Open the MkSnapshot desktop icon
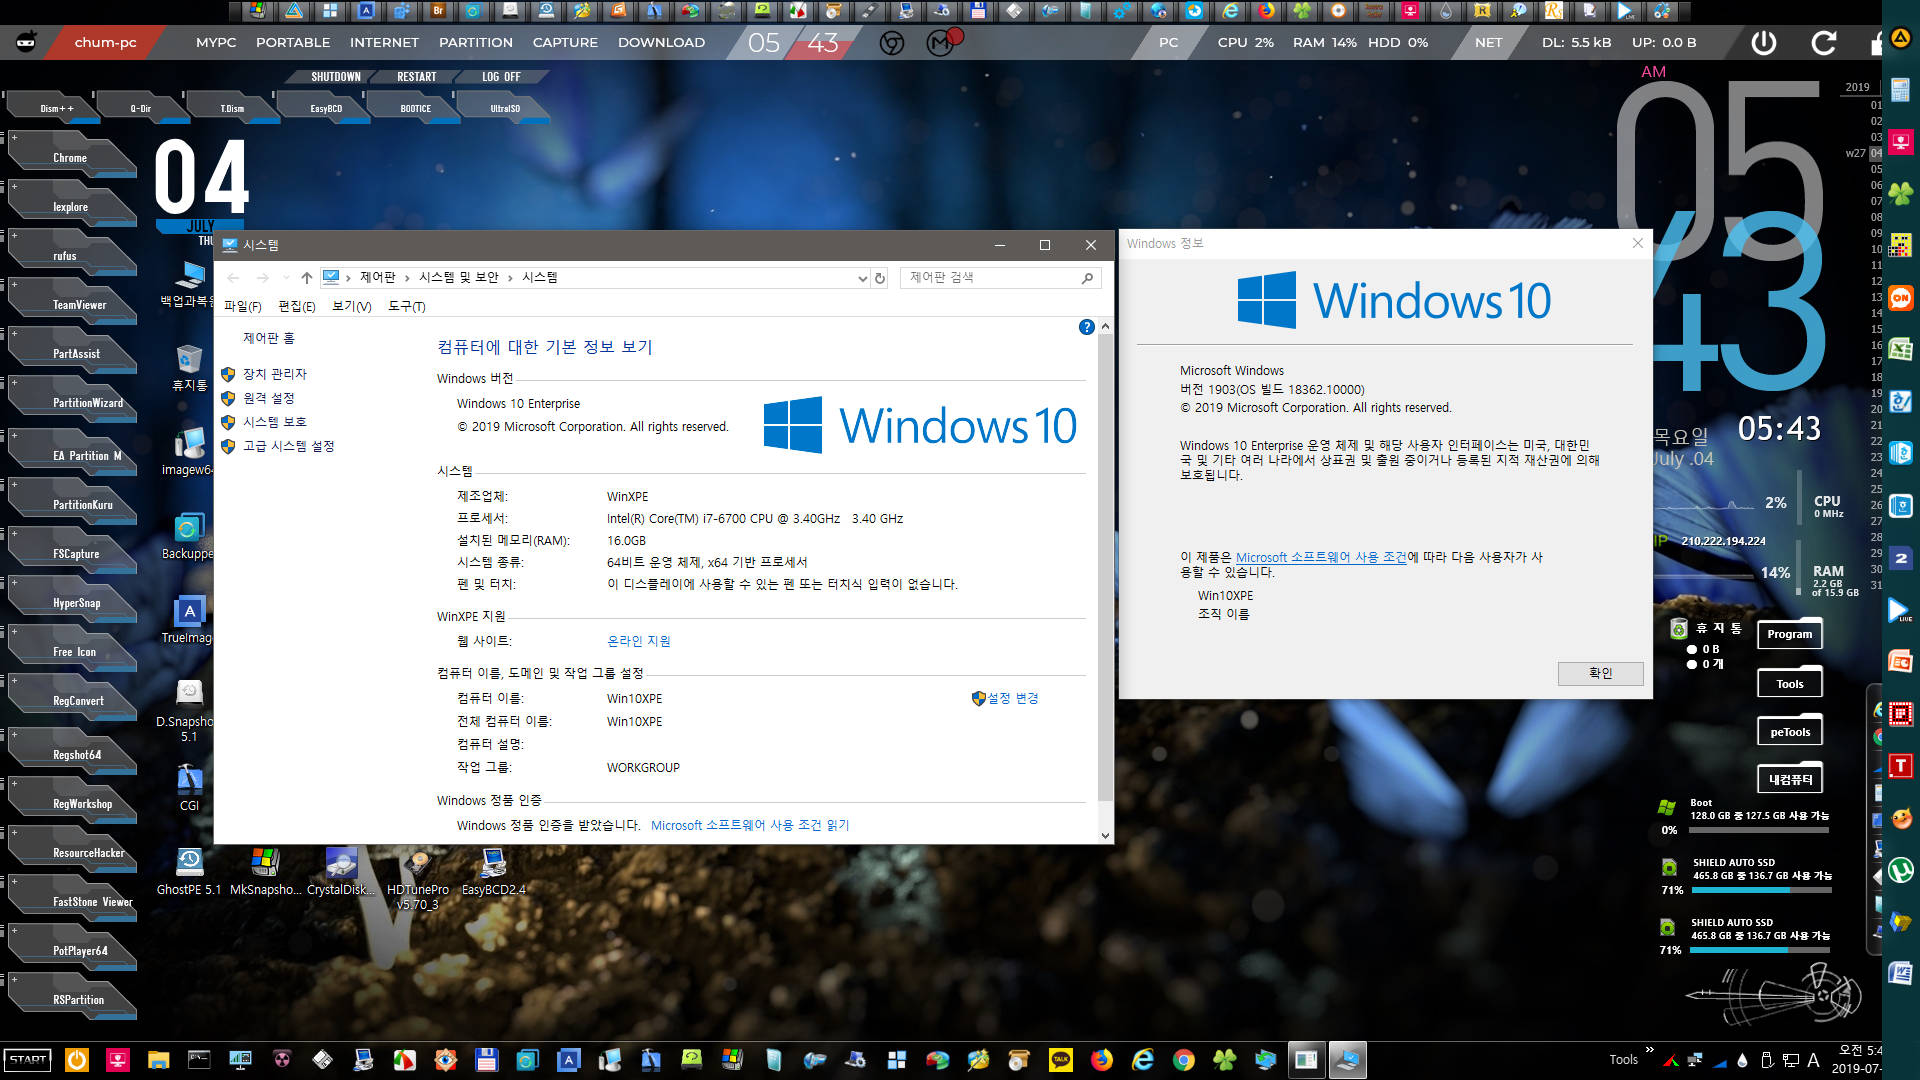The image size is (1920, 1080). point(265,871)
